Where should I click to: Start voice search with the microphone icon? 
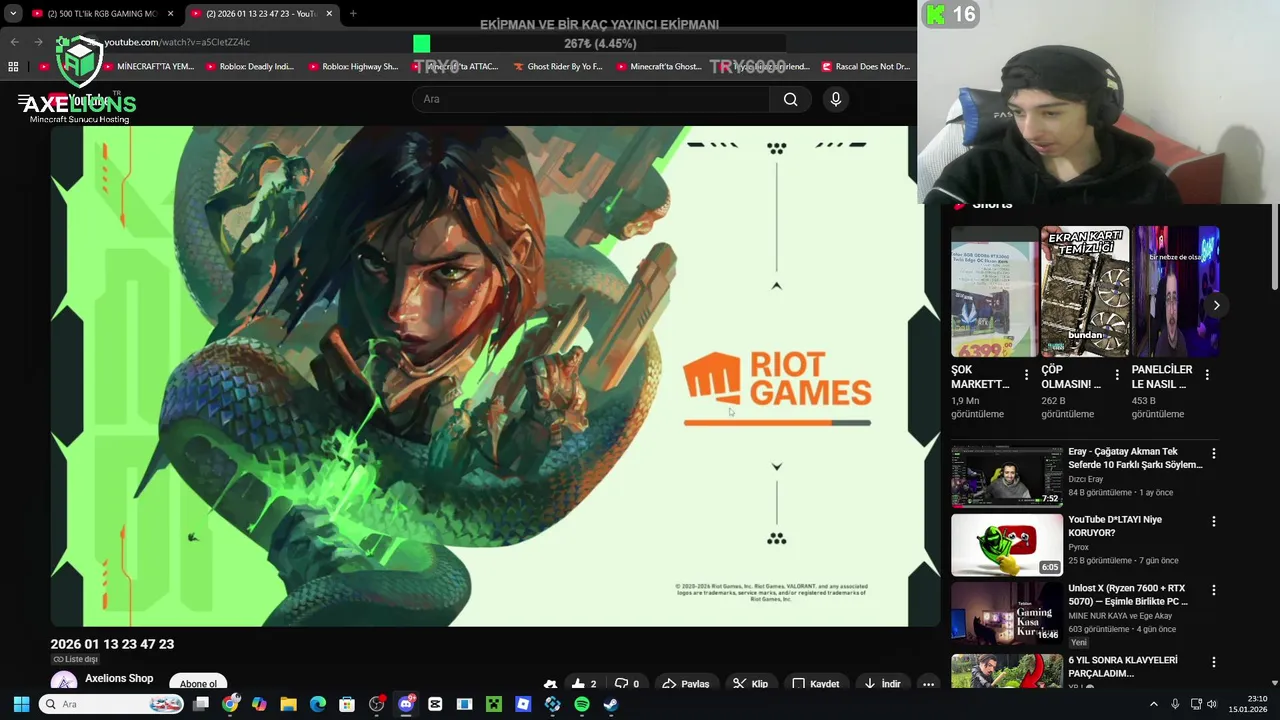tap(836, 99)
